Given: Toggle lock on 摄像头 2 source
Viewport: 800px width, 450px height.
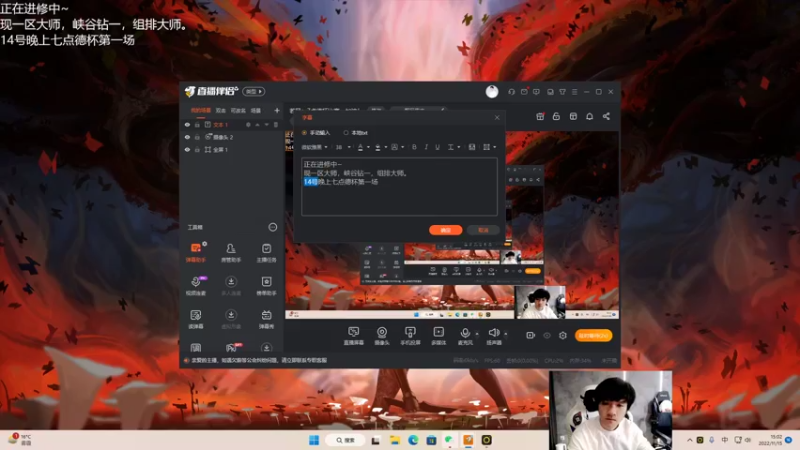Looking at the screenshot, I should click(x=197, y=137).
